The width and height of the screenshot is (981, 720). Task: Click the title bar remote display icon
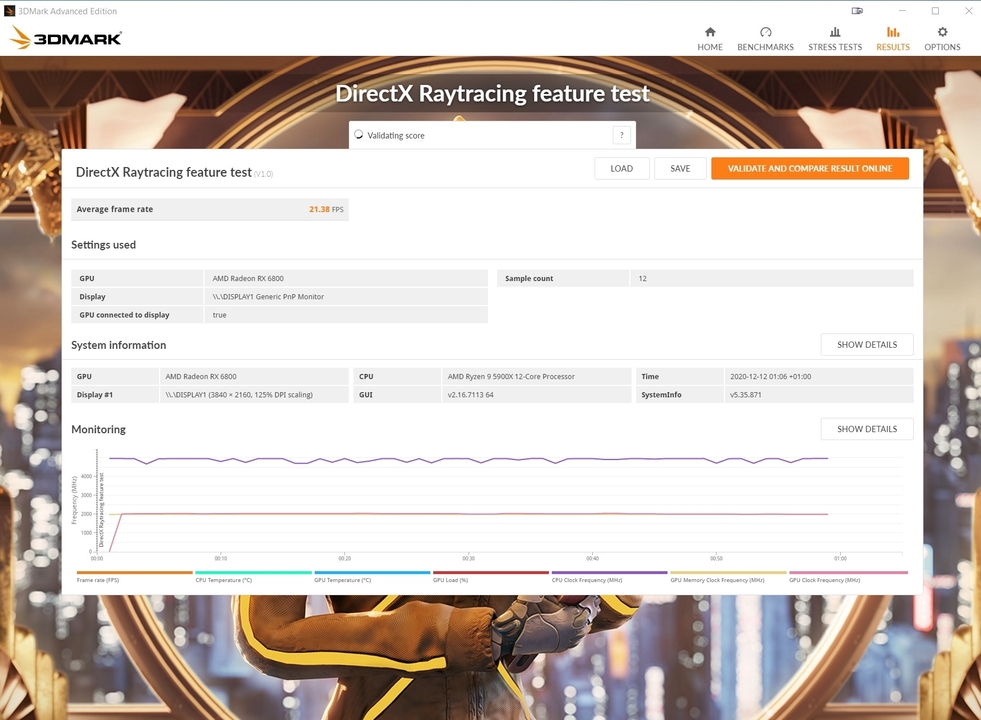(x=857, y=11)
